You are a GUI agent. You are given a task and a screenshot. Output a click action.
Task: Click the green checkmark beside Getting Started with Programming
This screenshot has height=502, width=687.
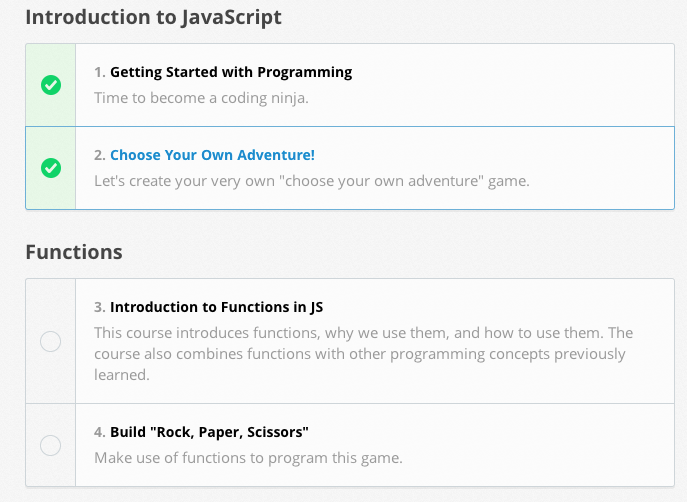(x=51, y=85)
